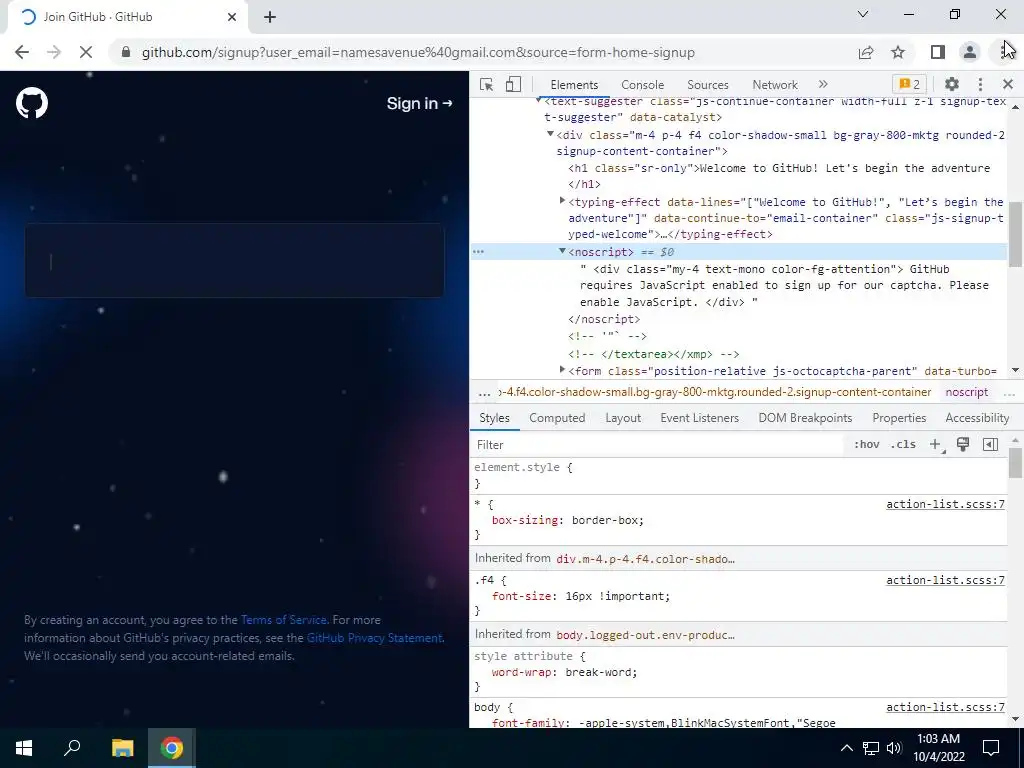Toggle the computed styles sidebar icon
This screenshot has height=768, width=1024.
coord(990,445)
